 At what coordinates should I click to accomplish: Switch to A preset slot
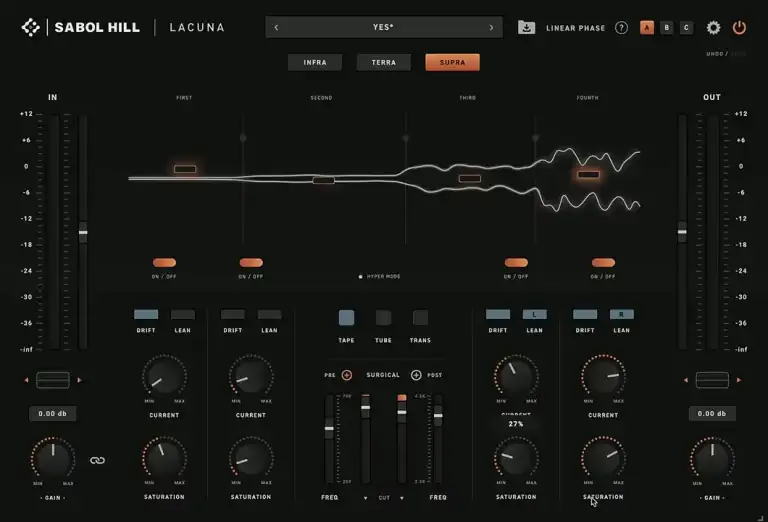(x=647, y=28)
